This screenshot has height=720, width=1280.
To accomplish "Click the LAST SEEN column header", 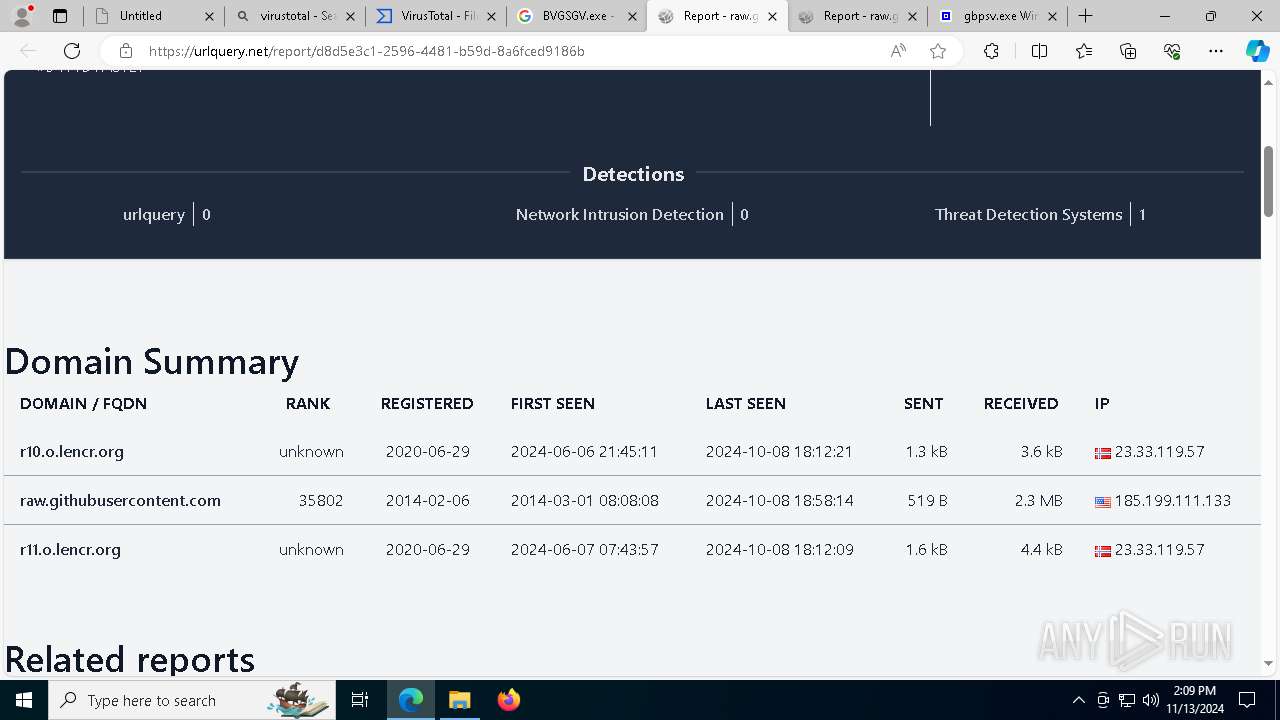I will coord(746,404).
